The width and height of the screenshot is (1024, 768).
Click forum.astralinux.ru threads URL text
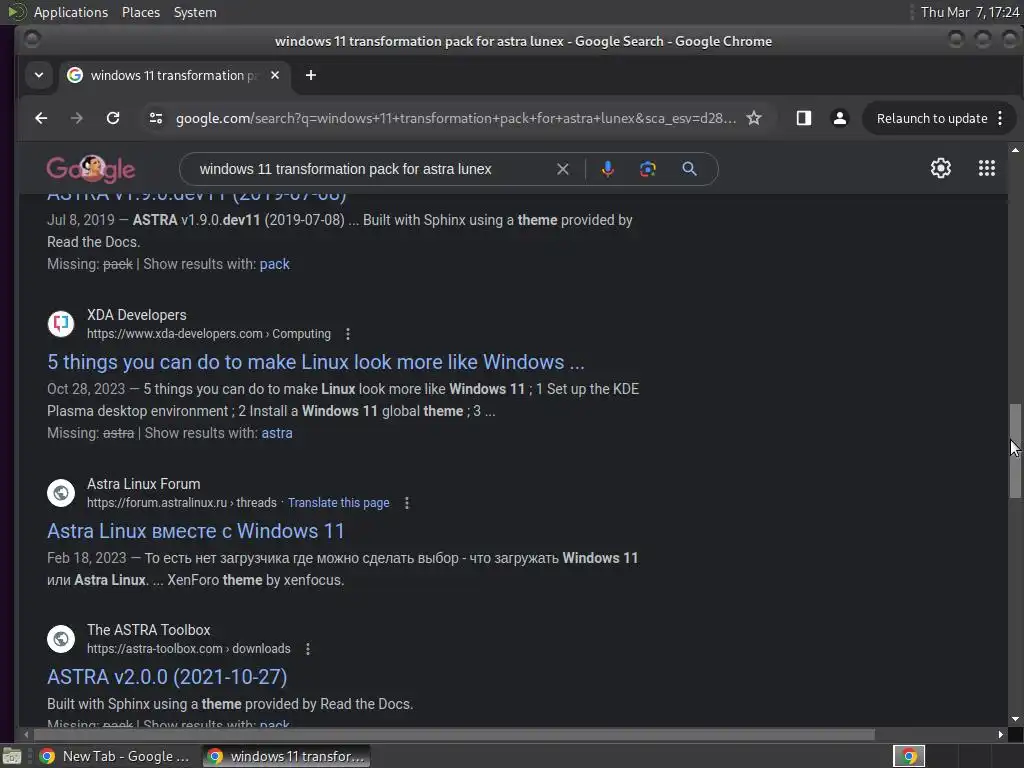coord(182,503)
